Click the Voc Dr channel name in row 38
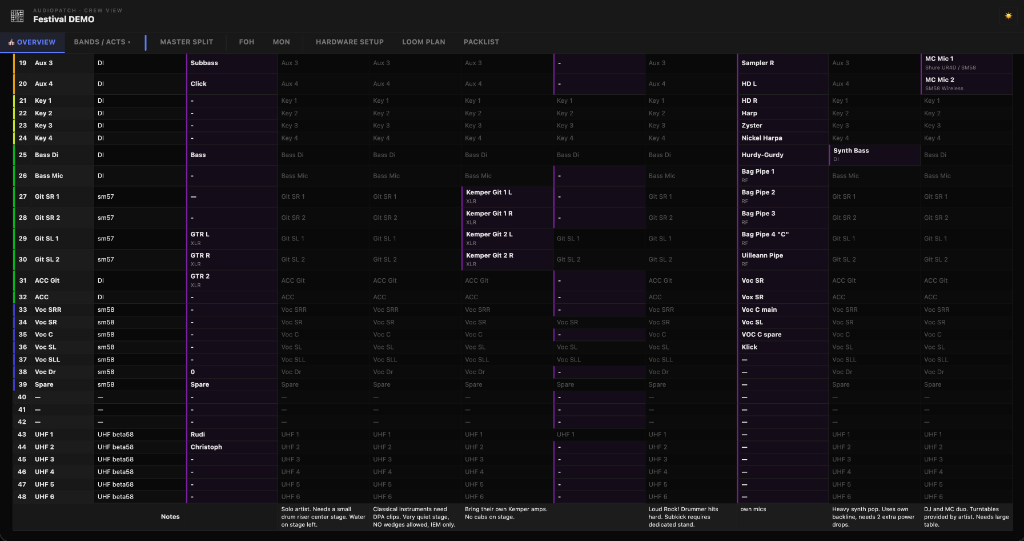This screenshot has height=541, width=1024. 45,372
